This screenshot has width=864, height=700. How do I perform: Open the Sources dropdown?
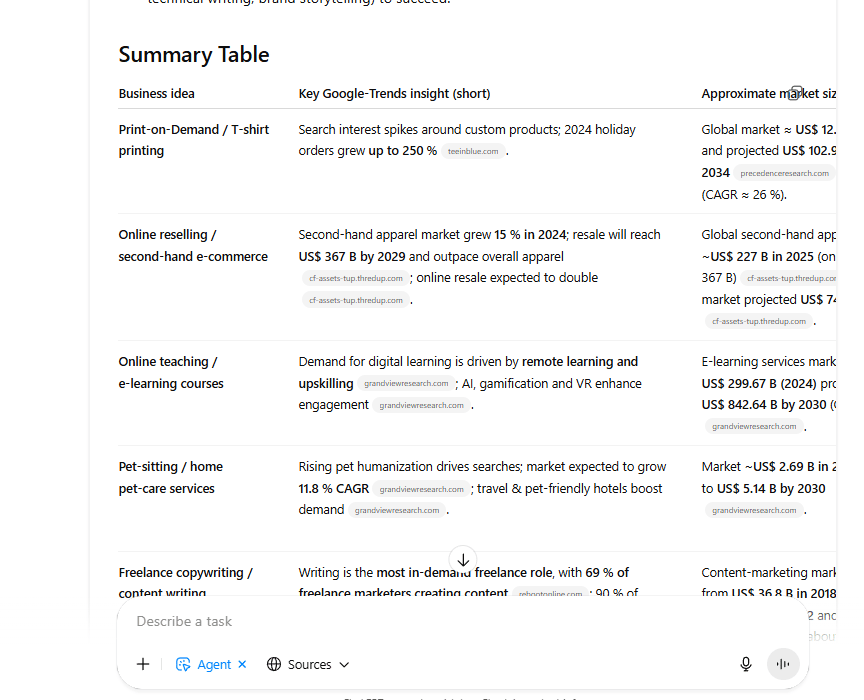[x=308, y=664]
